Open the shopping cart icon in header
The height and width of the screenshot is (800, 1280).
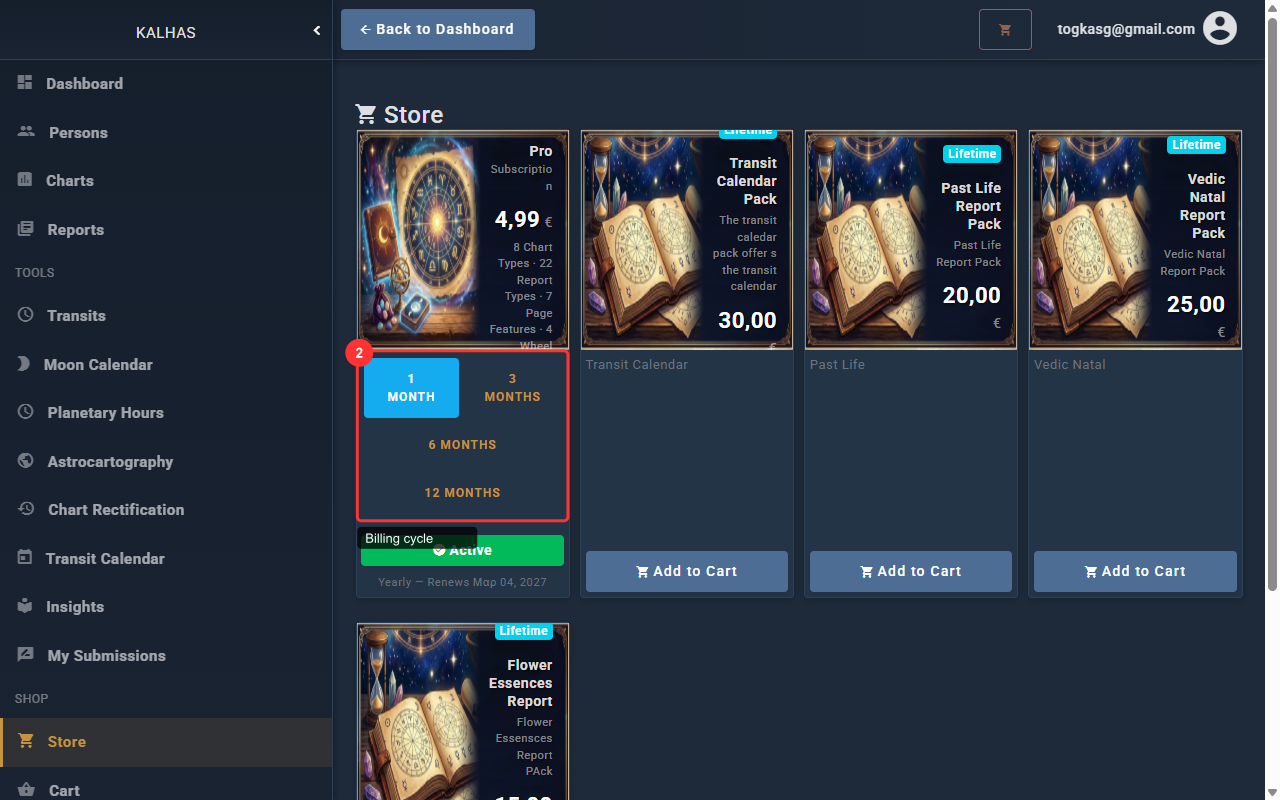(1004, 30)
